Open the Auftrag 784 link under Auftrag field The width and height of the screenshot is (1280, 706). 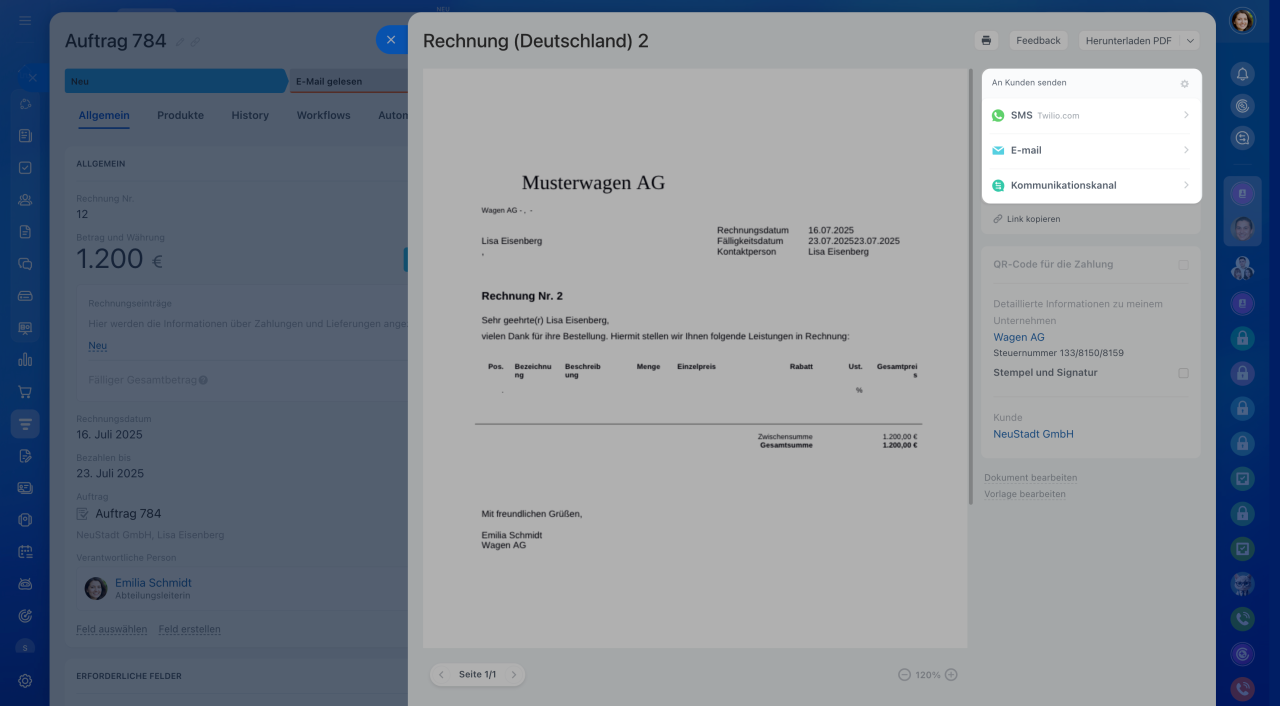pyautogui.click(x=128, y=514)
